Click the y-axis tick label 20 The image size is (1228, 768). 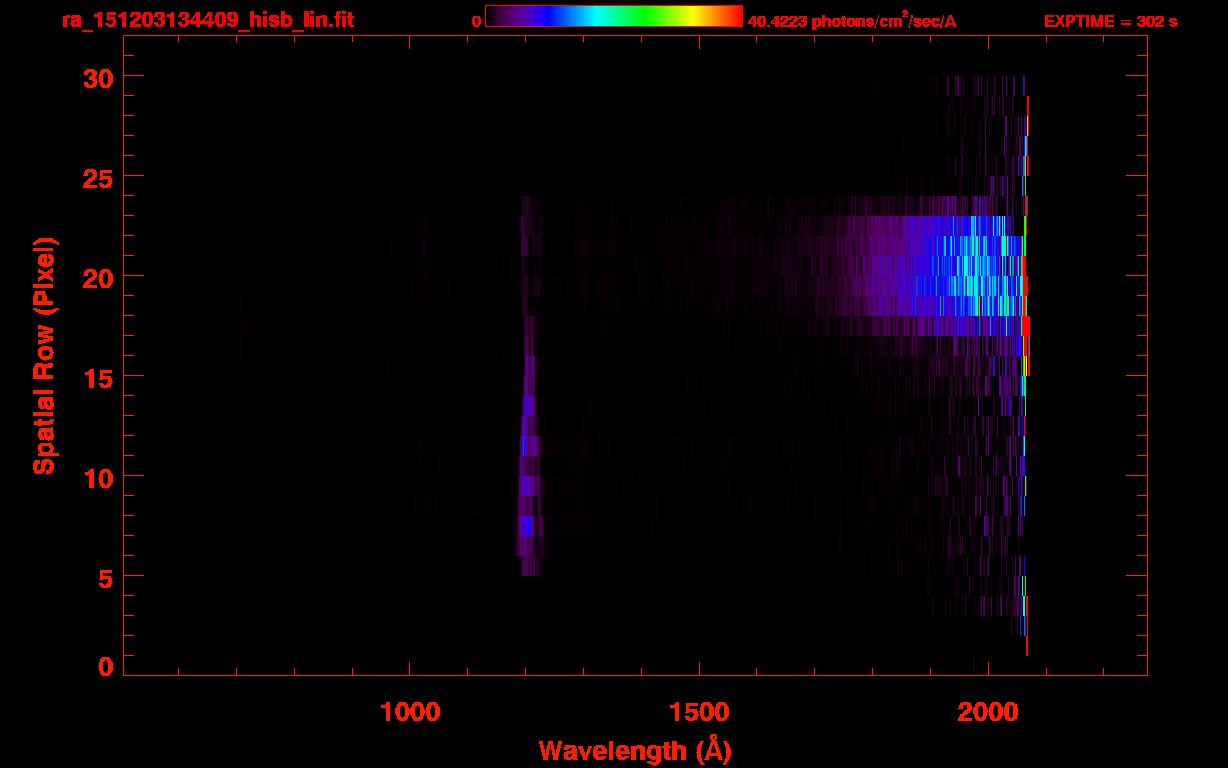coord(98,276)
